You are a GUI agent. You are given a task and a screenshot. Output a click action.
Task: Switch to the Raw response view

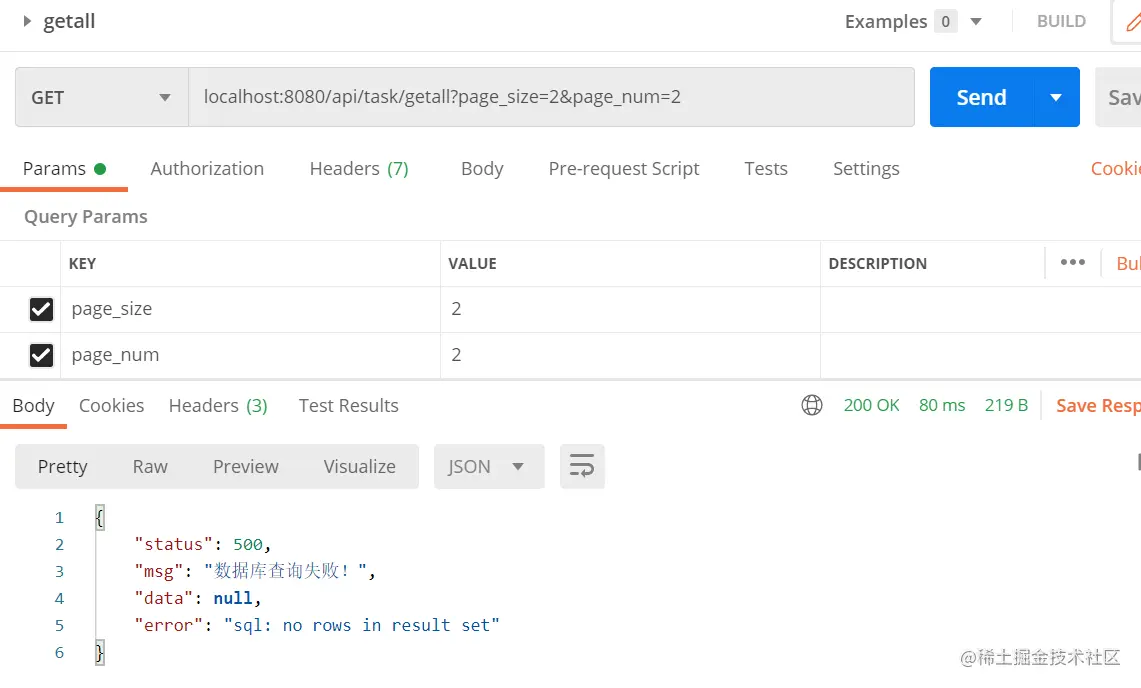click(x=150, y=466)
